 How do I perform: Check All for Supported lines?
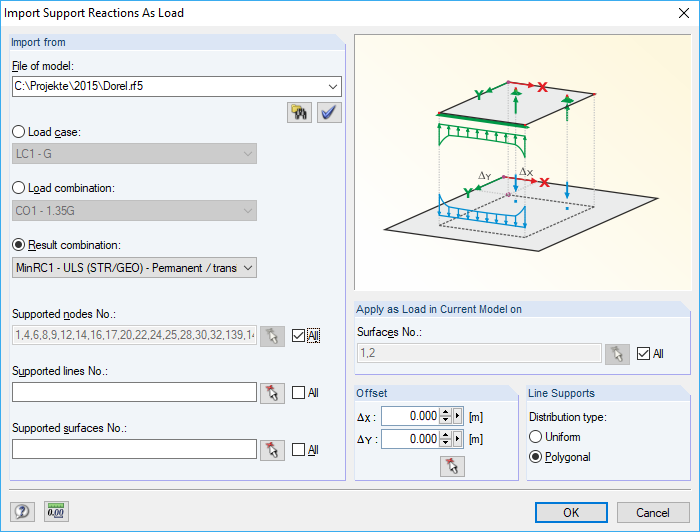point(298,393)
